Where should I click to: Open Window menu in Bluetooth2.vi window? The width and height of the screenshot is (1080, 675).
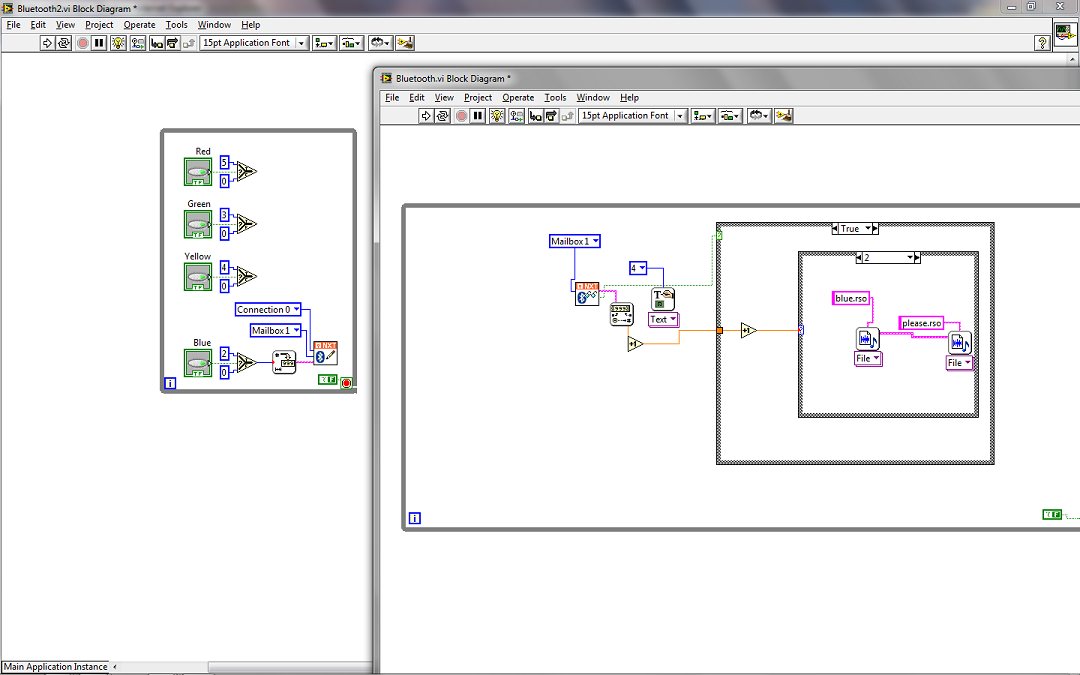click(x=214, y=25)
